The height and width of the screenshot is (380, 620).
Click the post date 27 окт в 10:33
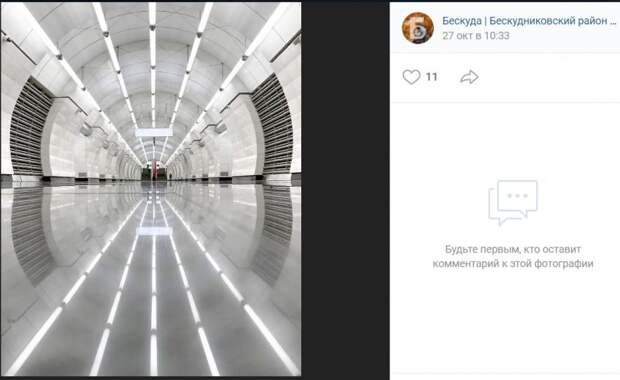click(x=476, y=36)
